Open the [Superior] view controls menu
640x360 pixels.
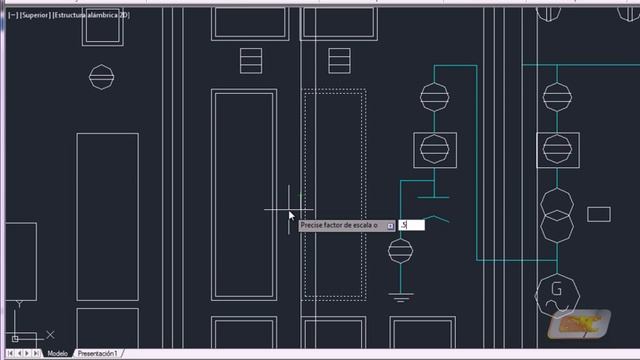[35, 15]
